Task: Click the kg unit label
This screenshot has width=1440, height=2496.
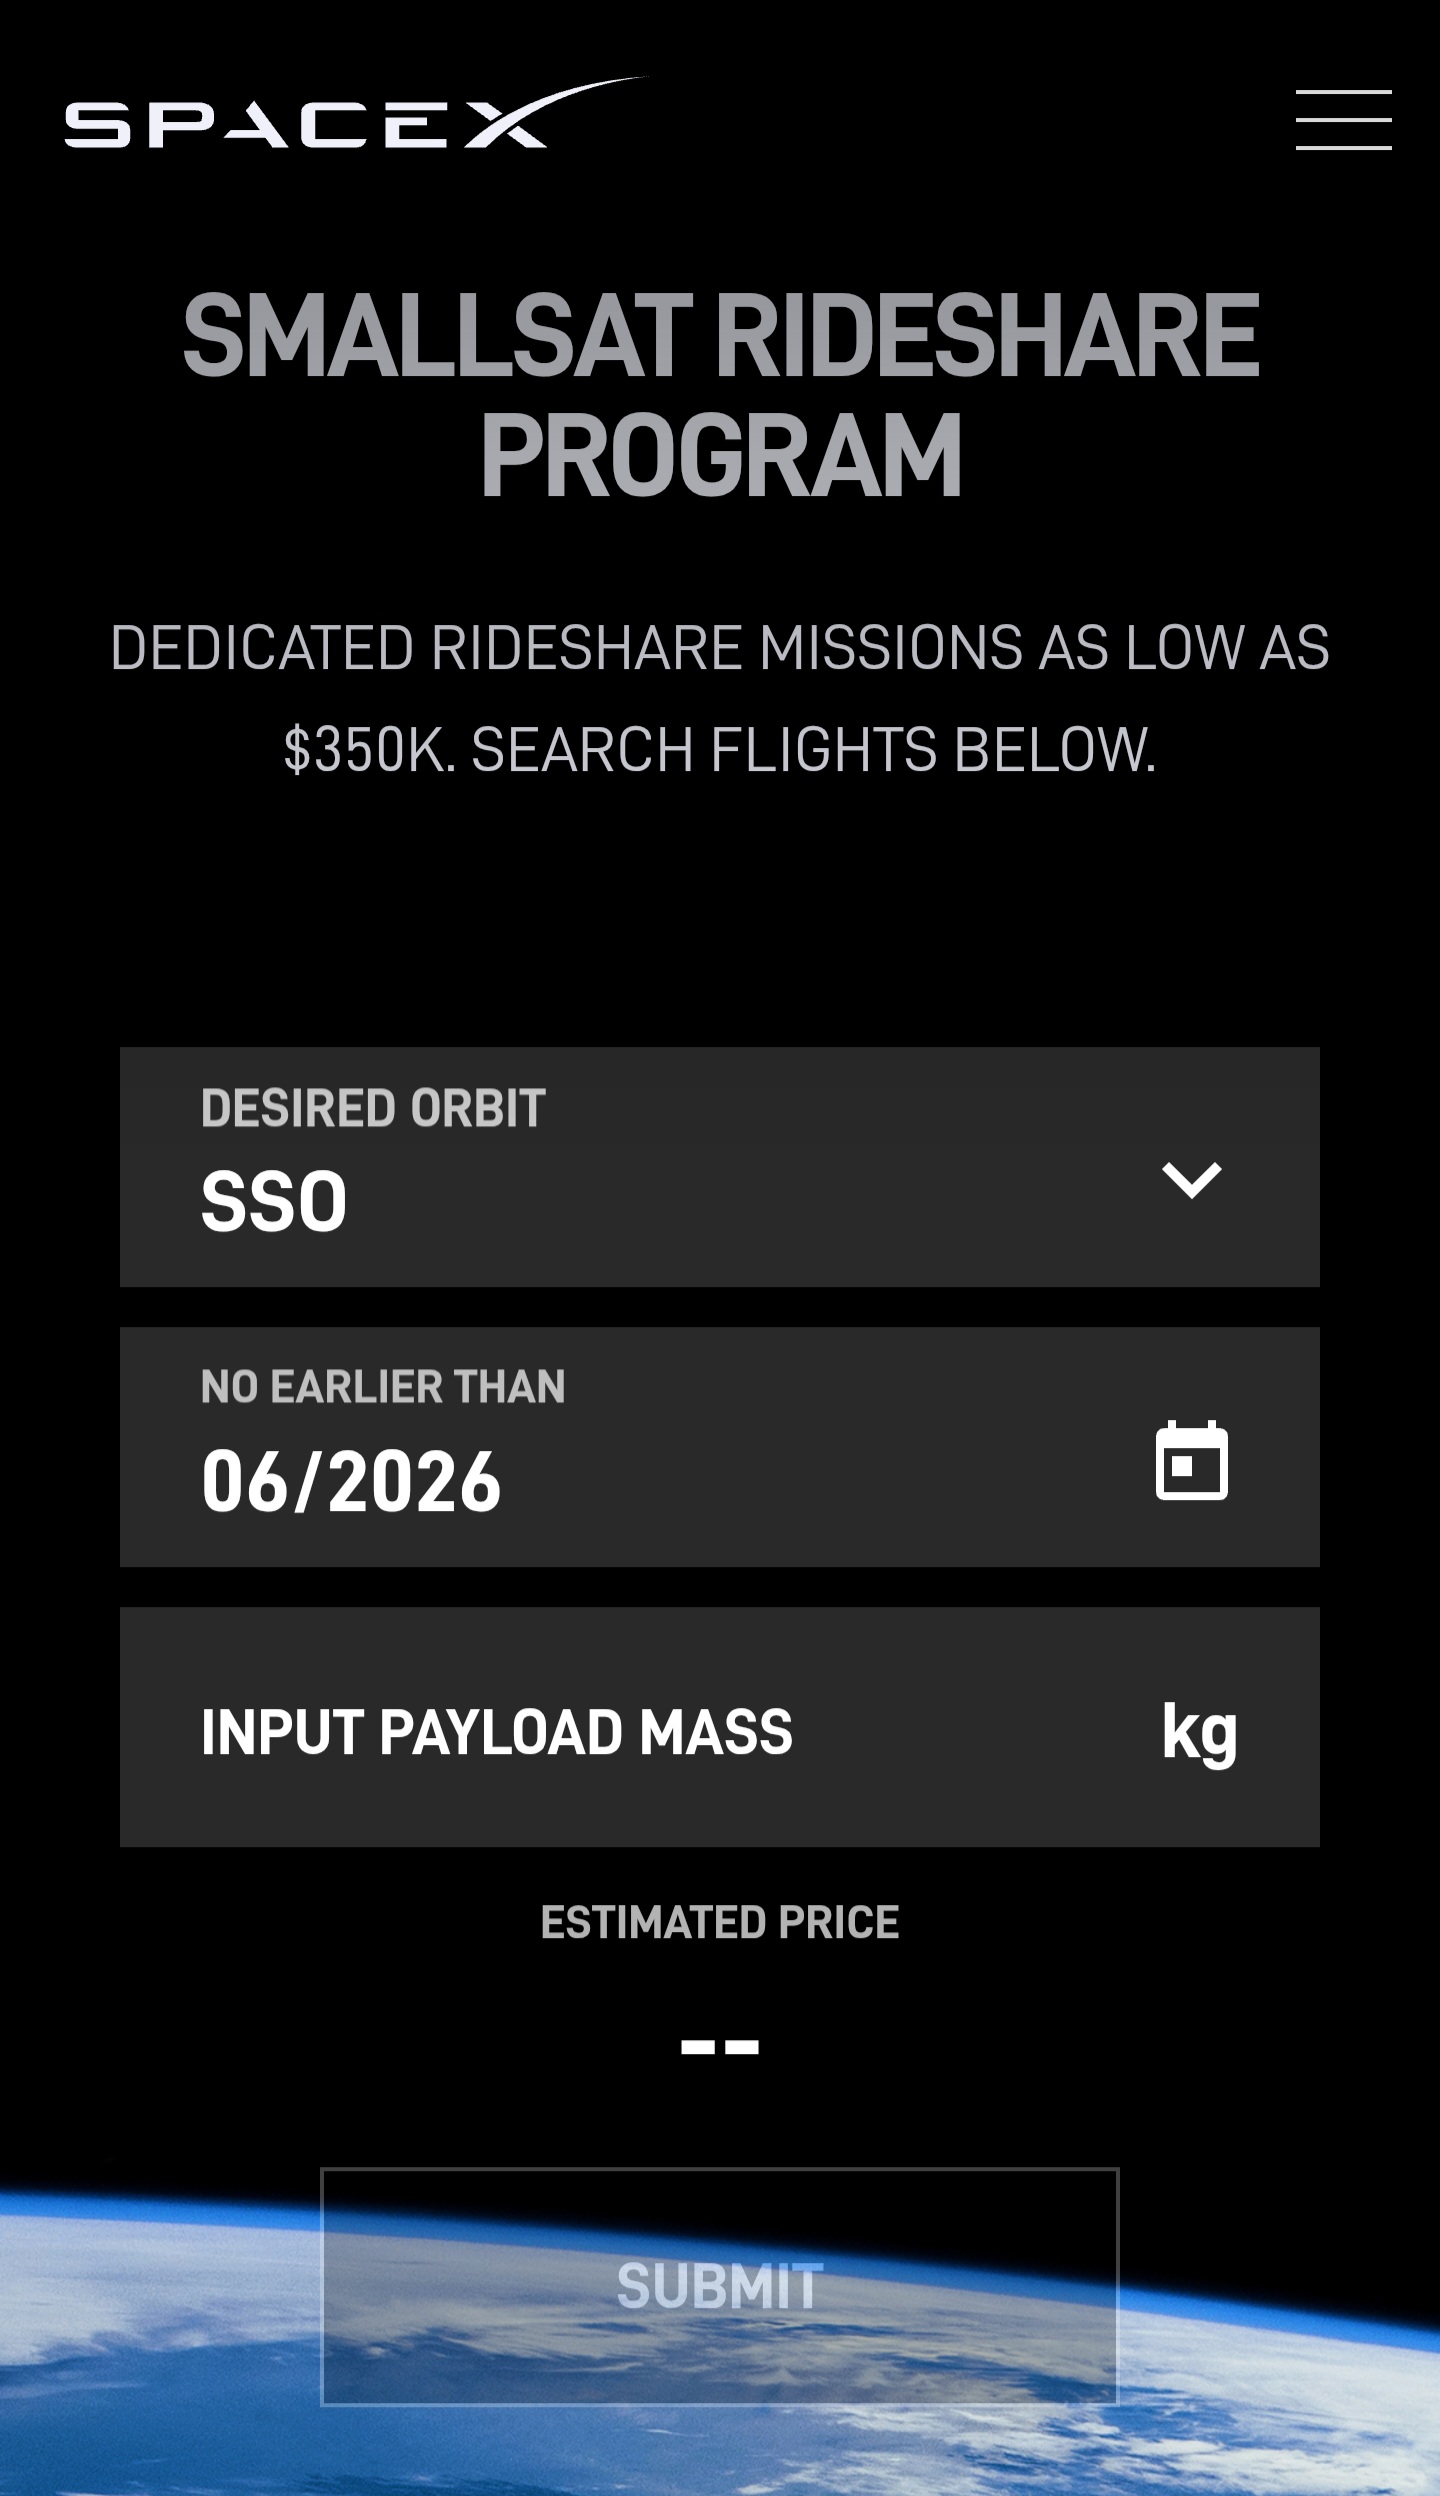Action: (1199, 1733)
